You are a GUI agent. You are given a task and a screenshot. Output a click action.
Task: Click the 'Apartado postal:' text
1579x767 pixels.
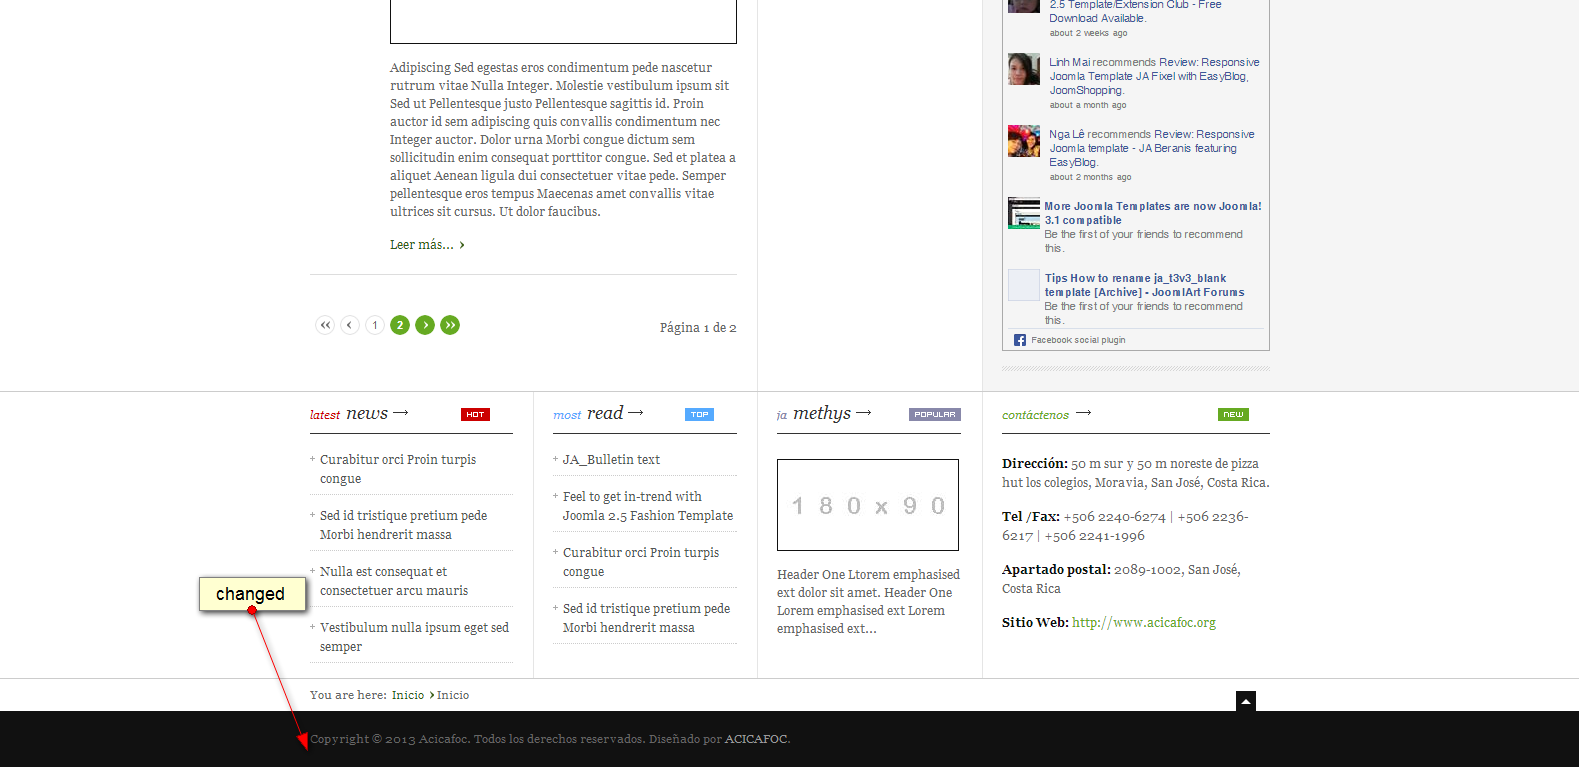tap(1122, 579)
